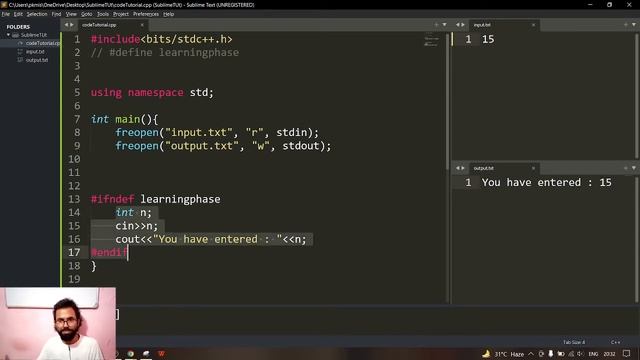Open codeTutorial.cpp in the sidebar

point(42,43)
